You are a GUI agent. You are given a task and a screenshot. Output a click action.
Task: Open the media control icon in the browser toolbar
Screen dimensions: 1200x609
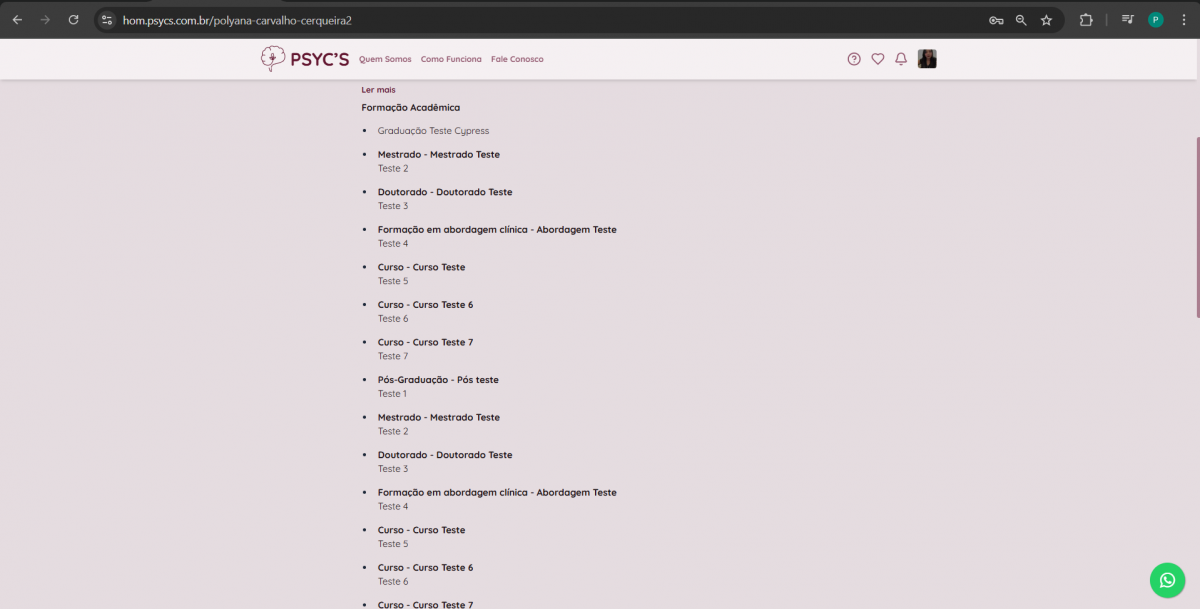pyautogui.click(x=1128, y=20)
